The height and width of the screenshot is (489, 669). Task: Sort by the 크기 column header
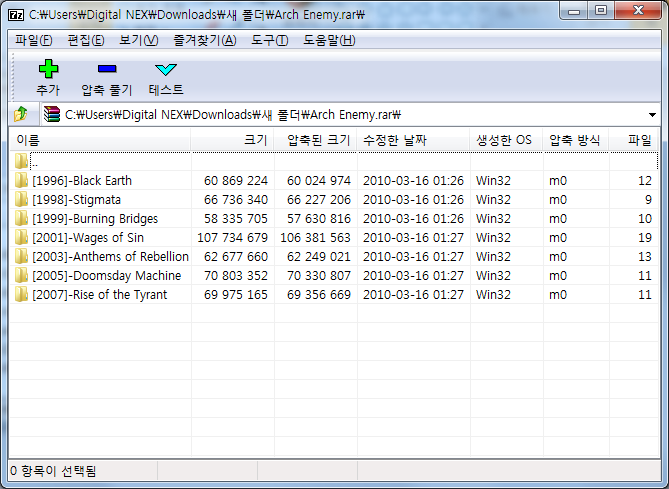point(233,140)
